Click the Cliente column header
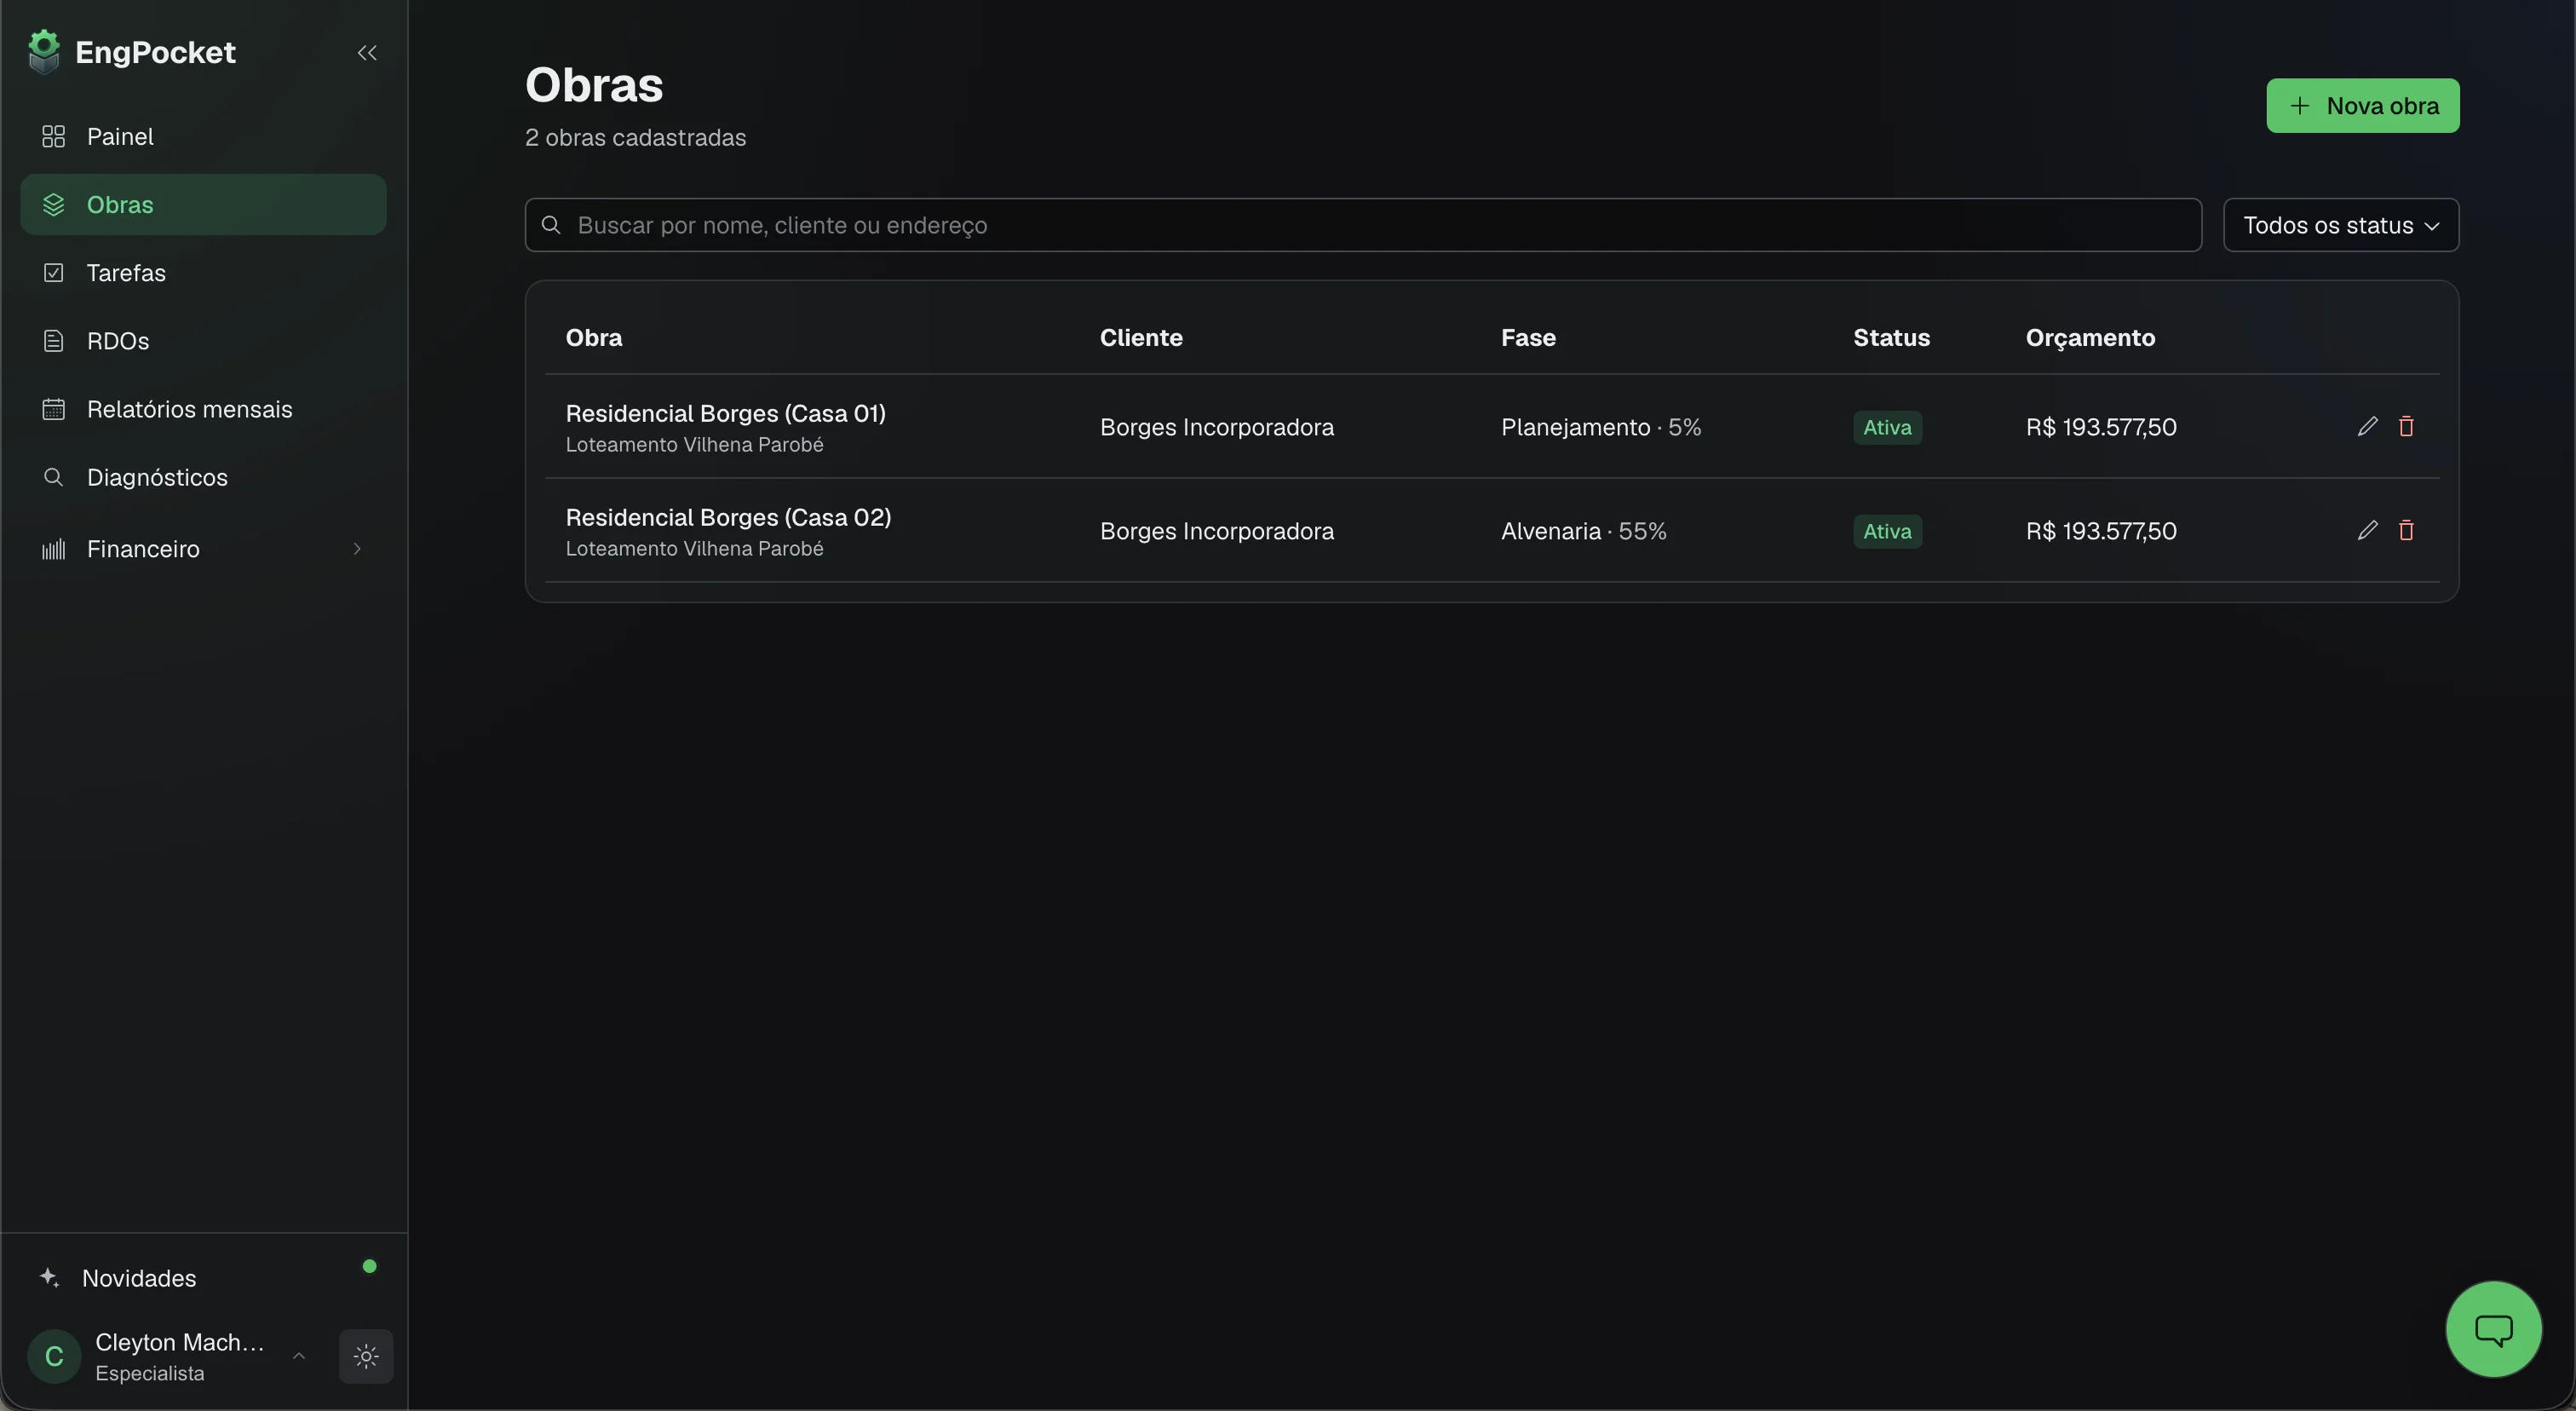This screenshot has width=2576, height=1411. coord(1141,338)
